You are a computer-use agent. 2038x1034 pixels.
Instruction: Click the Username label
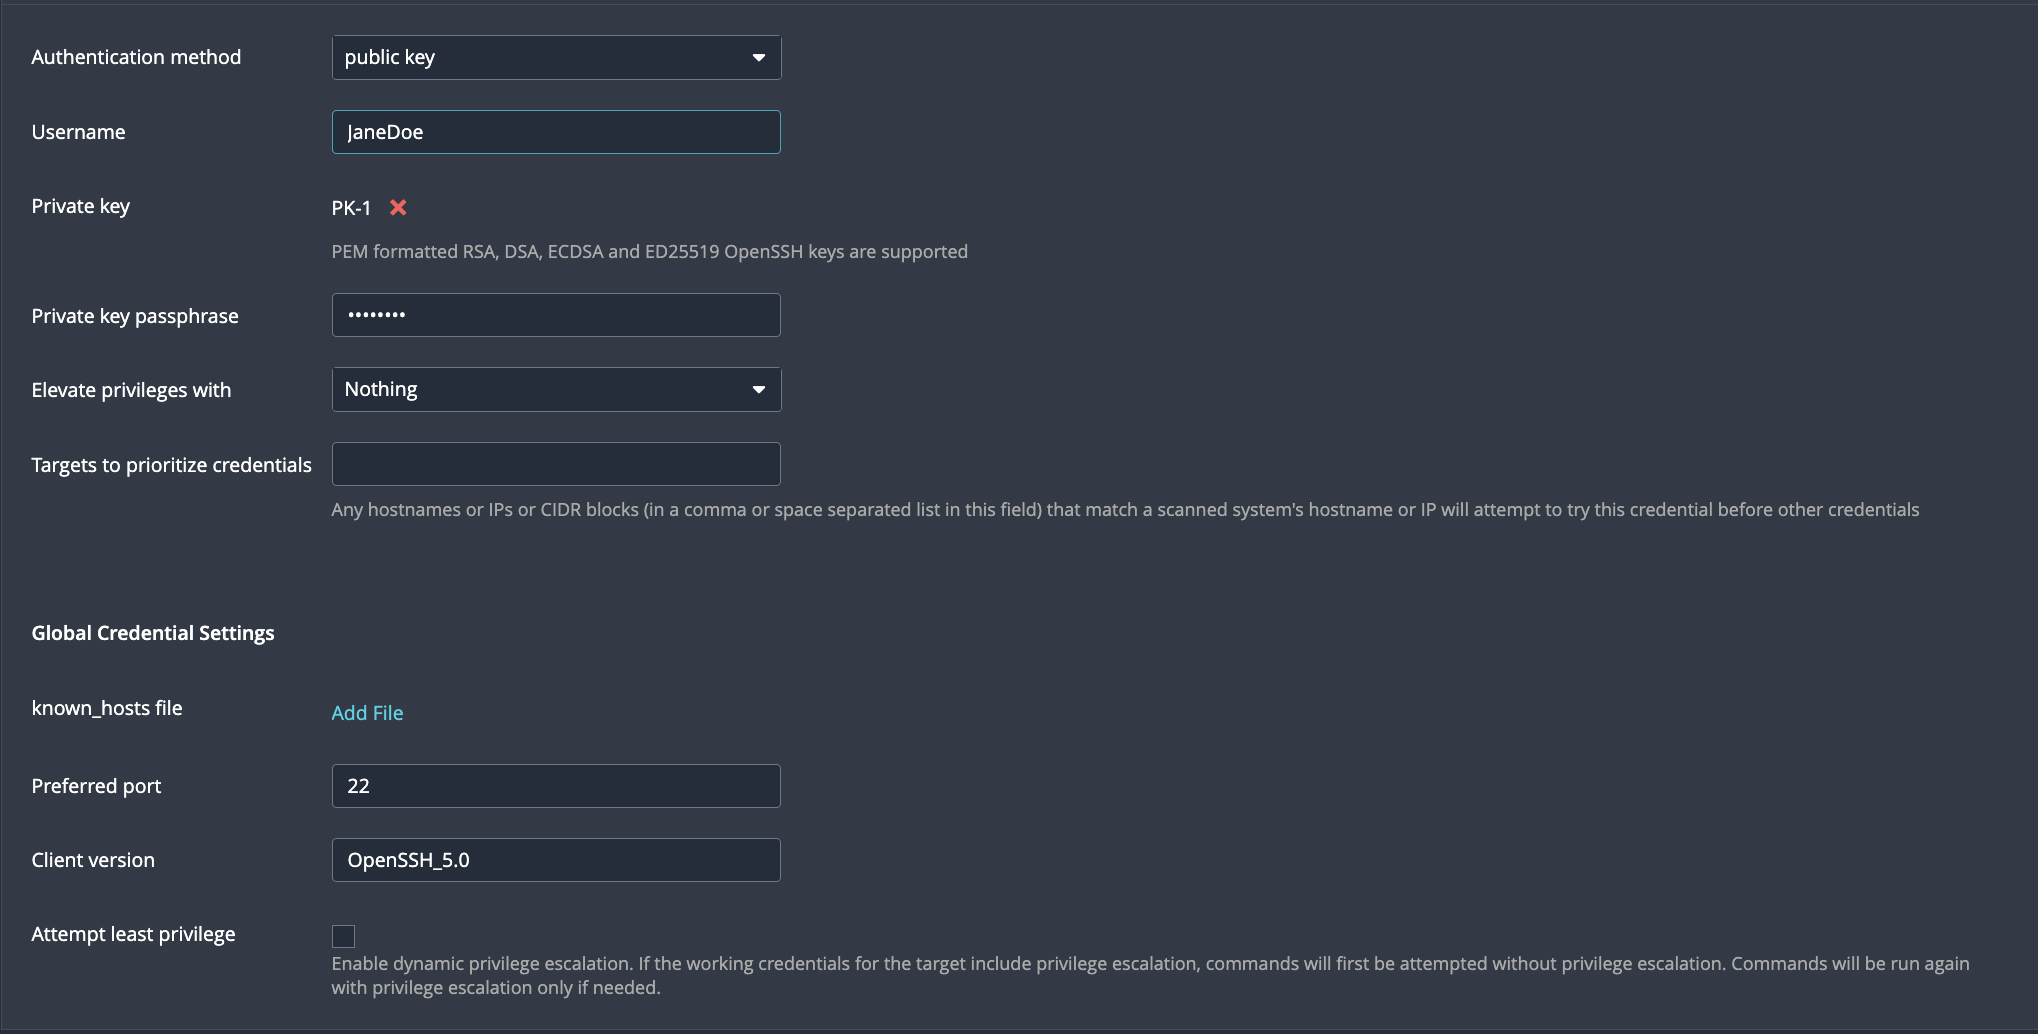[x=78, y=131]
